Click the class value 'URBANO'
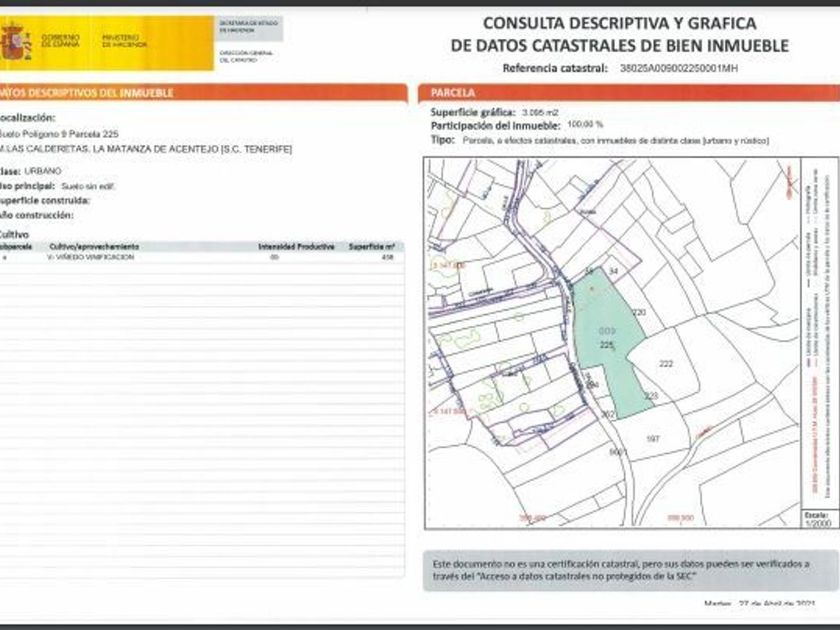Image resolution: width=840 pixels, height=630 pixels. [43, 171]
